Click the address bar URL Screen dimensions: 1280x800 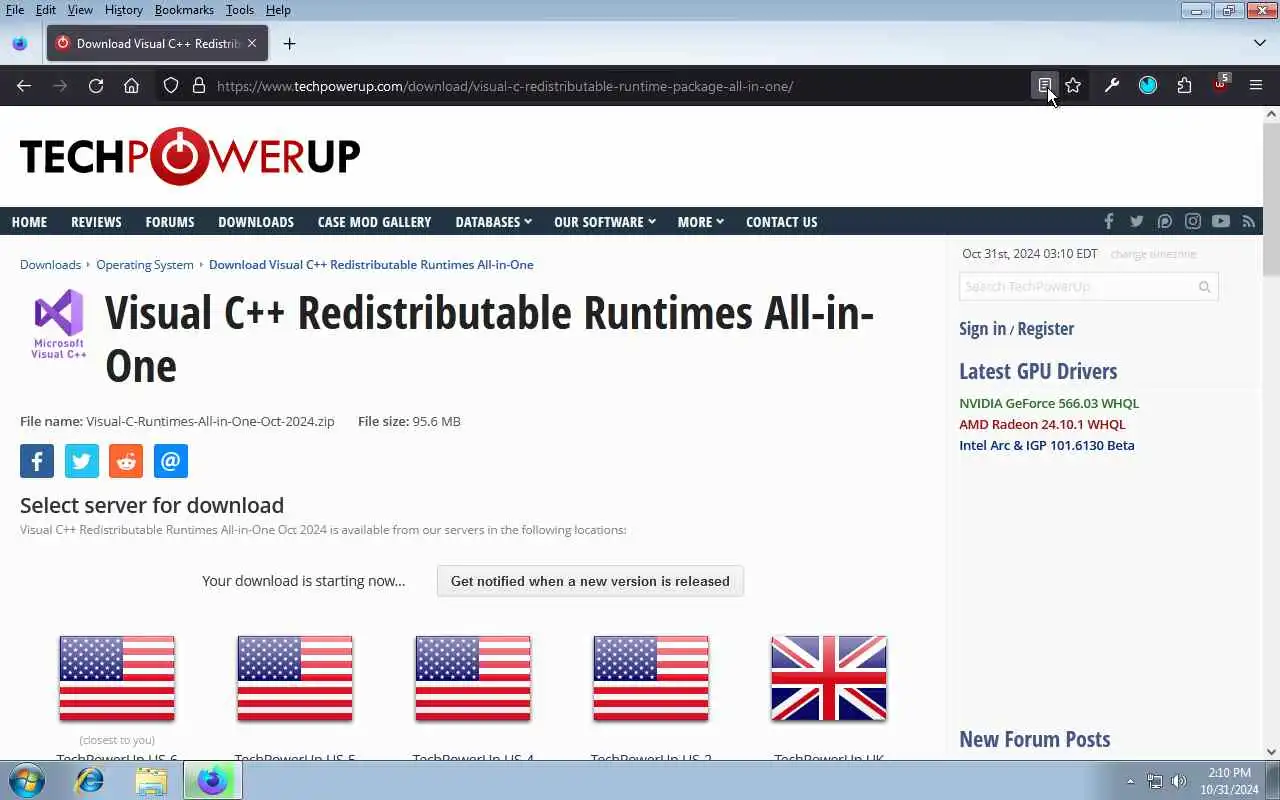(x=505, y=86)
